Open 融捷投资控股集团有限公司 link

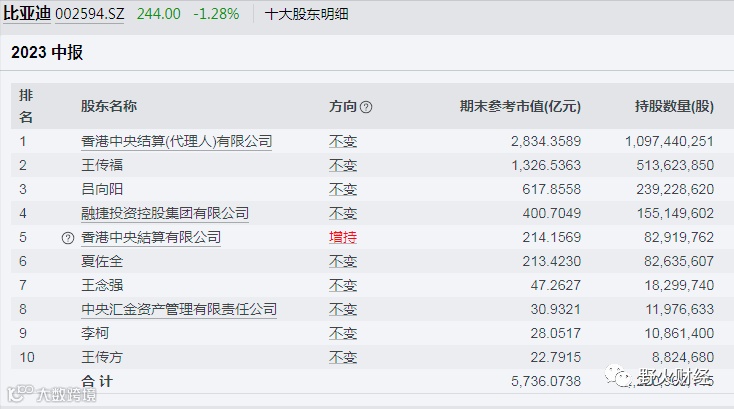coord(165,213)
